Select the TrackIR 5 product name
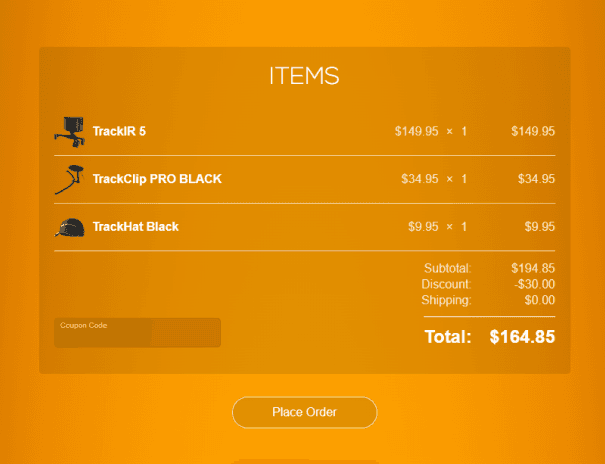This screenshot has height=464, width=605. (119, 131)
